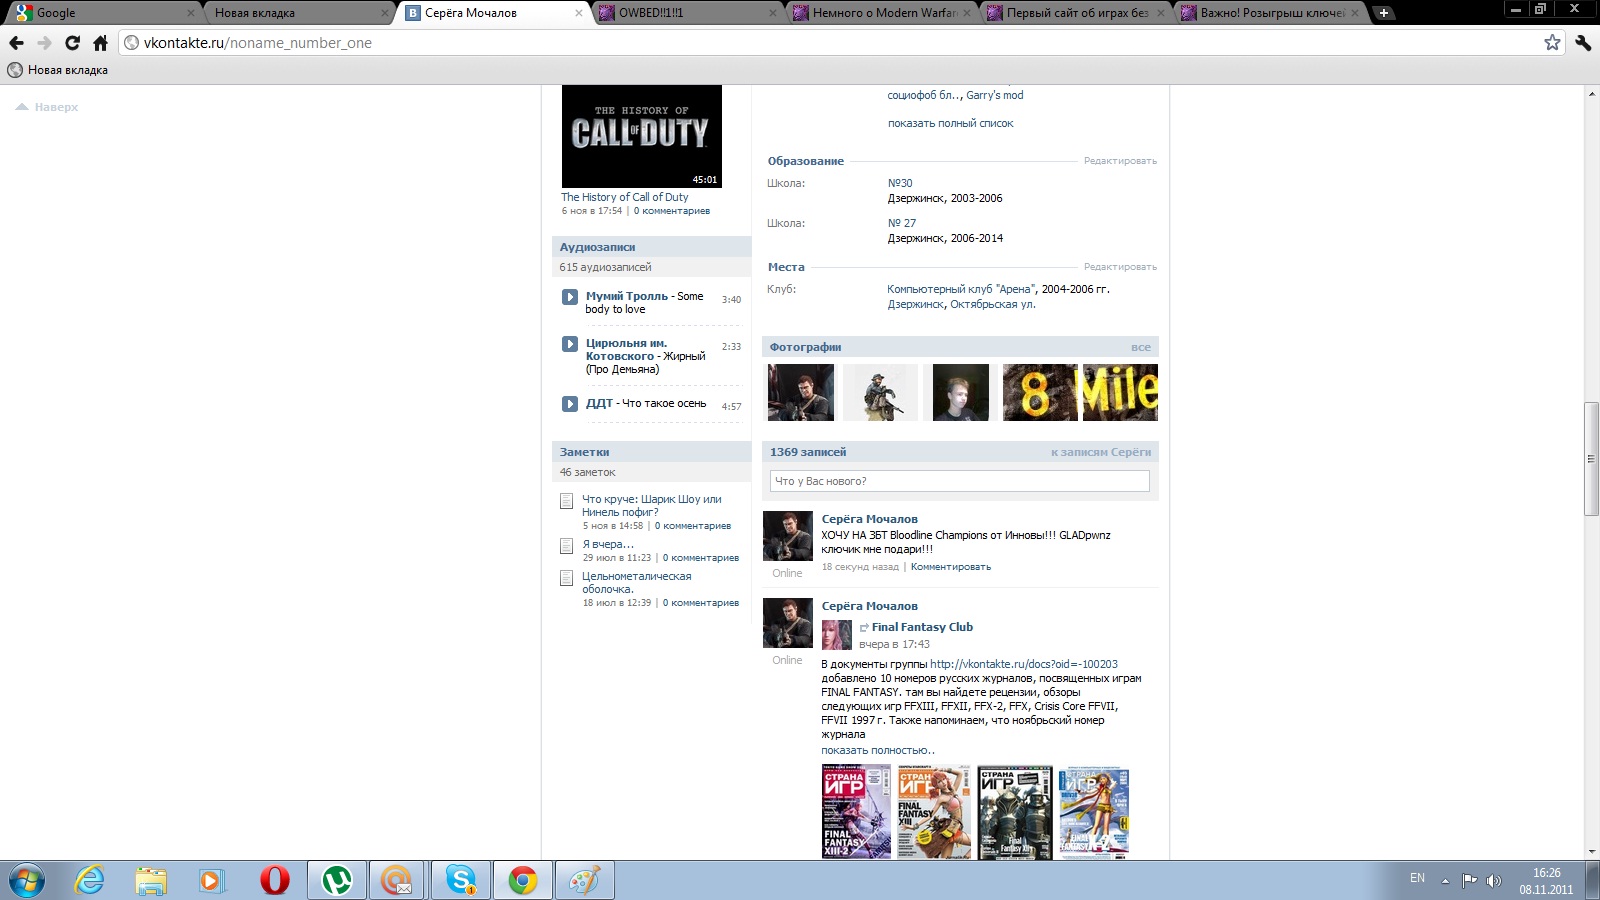Expand the full list via показать полный список
The height and width of the screenshot is (900, 1600).
[950, 123]
